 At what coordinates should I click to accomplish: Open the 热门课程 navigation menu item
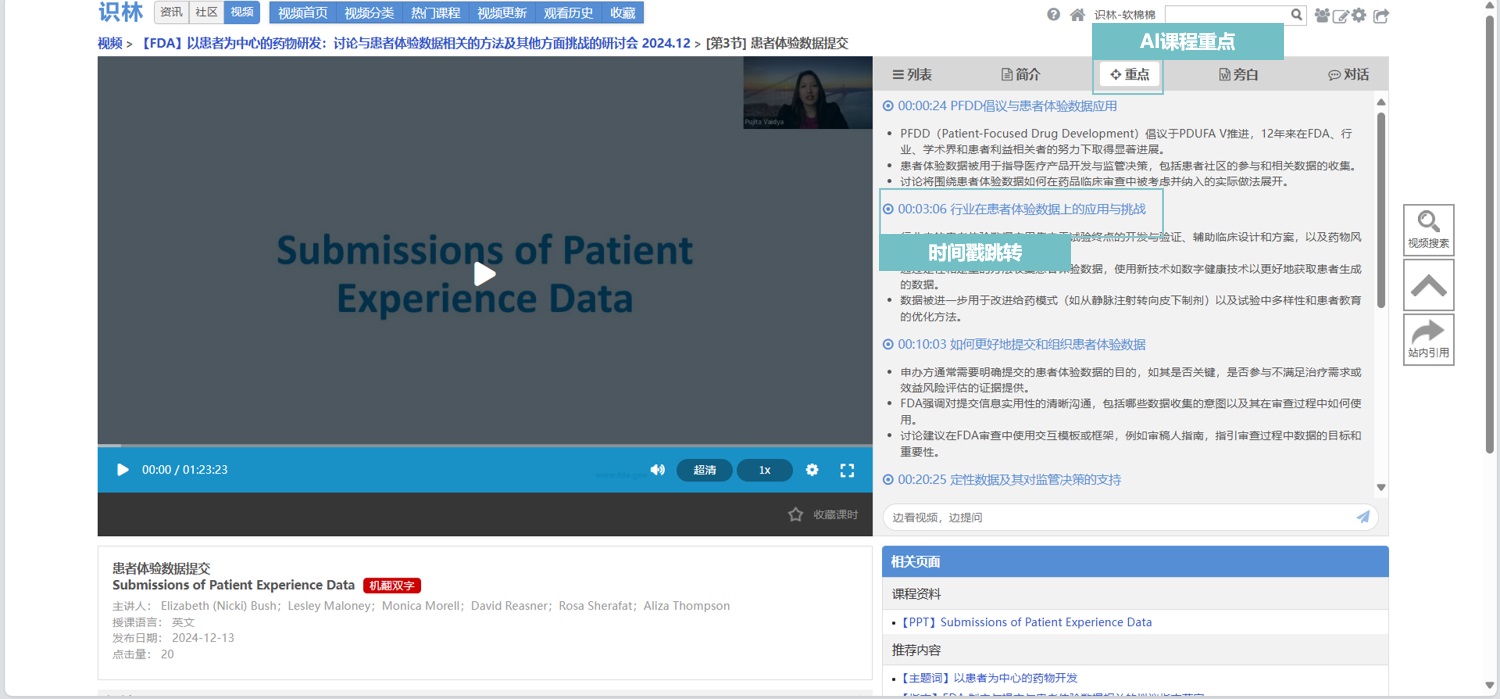[x=435, y=13]
